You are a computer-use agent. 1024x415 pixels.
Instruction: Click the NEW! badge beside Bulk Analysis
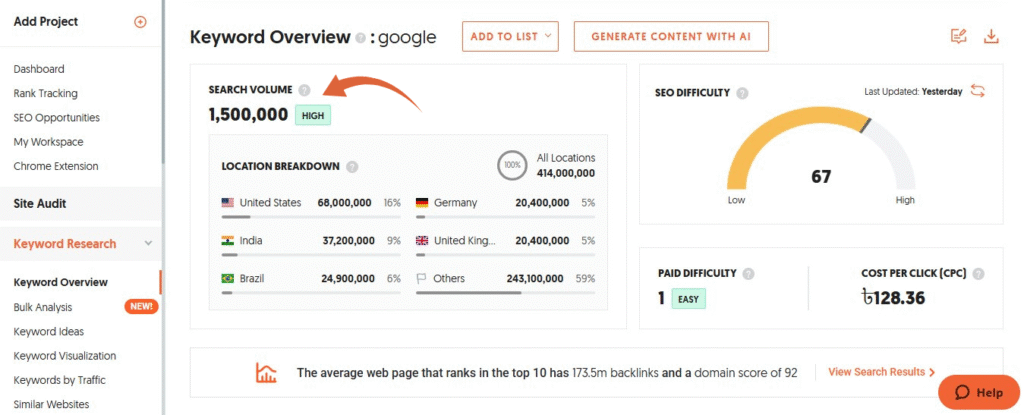click(141, 306)
